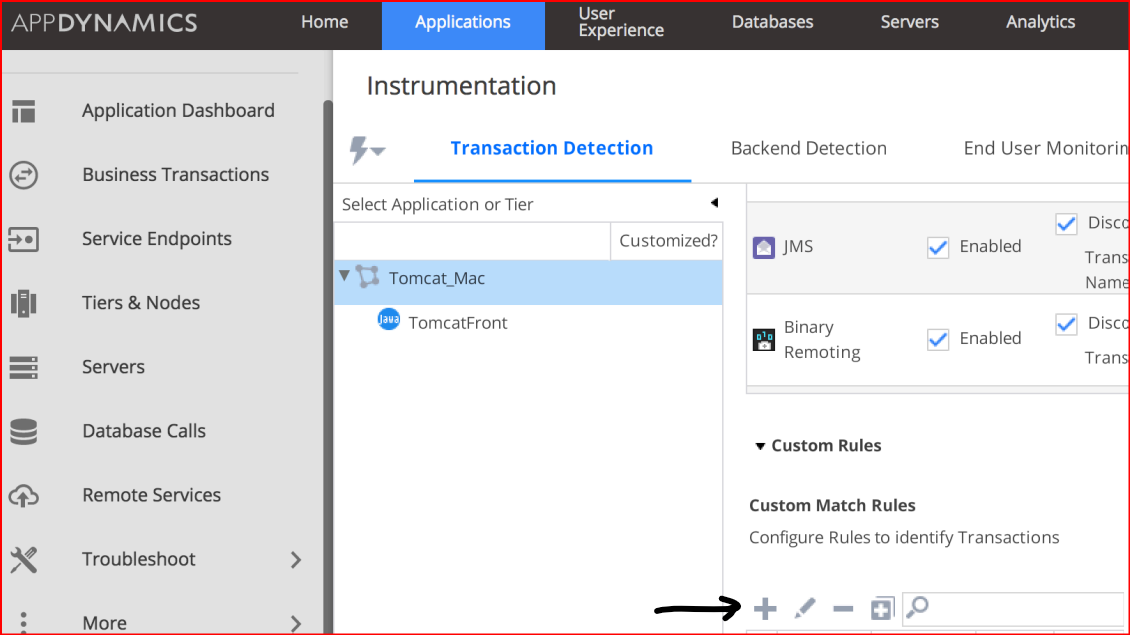This screenshot has height=635, width=1130.
Task: Select the Applications top menu
Action: pyautogui.click(x=463, y=25)
